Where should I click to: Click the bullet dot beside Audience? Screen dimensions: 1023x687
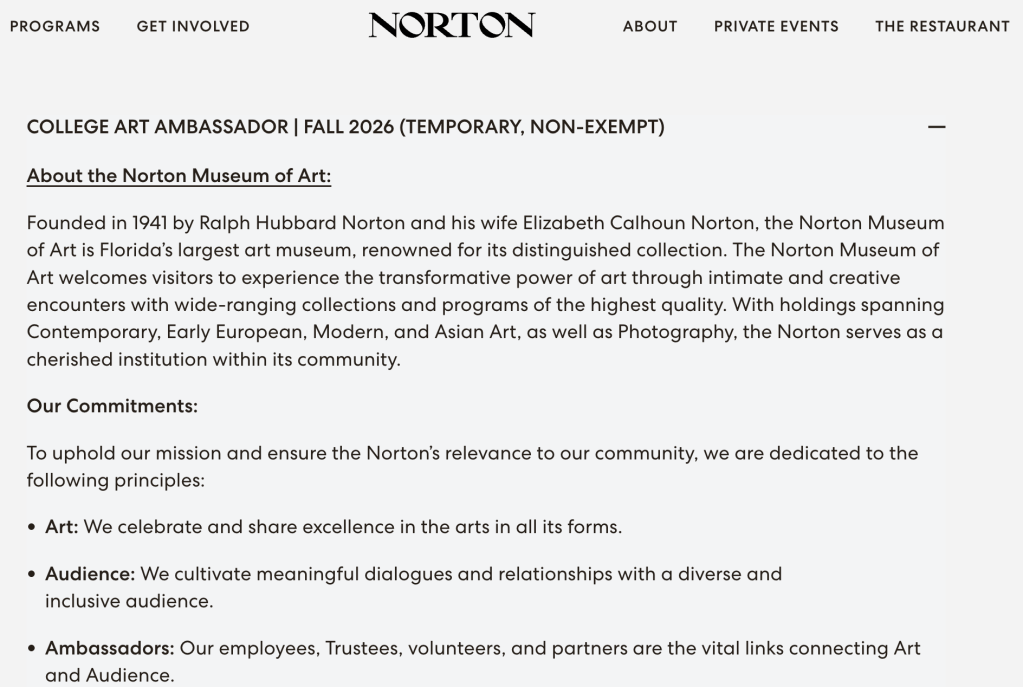click(x=31, y=574)
